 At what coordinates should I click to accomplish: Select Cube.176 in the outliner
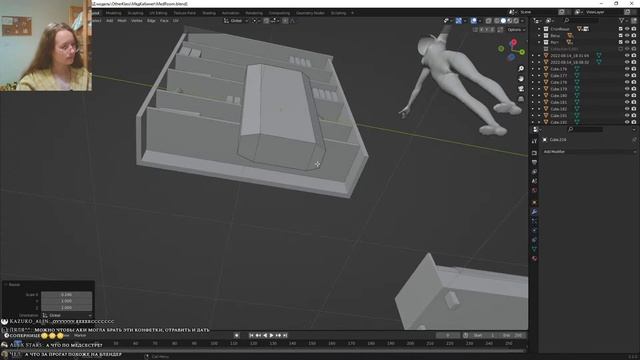558,69
